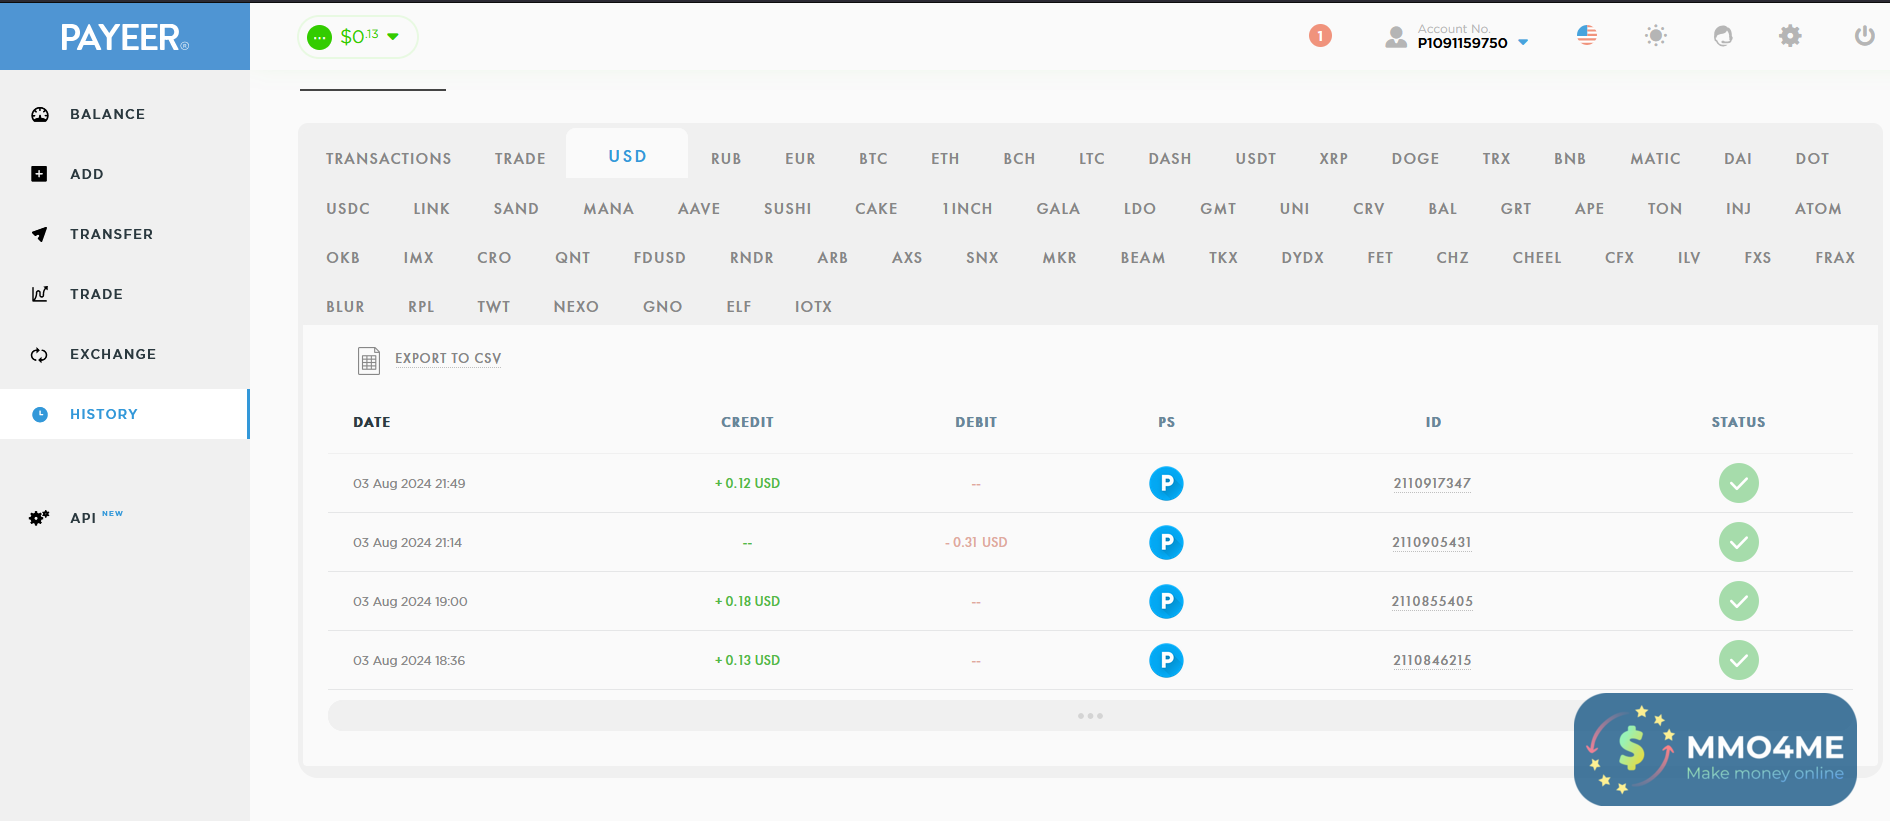Click the date "03 Aug 2024 18:36"
The width and height of the screenshot is (1890, 821).
tap(409, 660)
